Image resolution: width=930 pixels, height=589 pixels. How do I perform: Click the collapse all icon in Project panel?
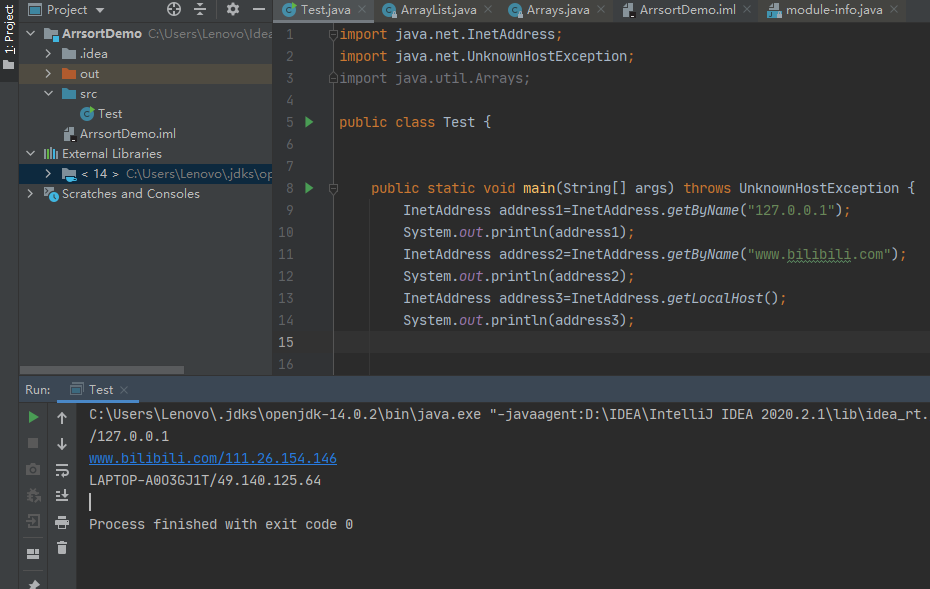coord(200,9)
